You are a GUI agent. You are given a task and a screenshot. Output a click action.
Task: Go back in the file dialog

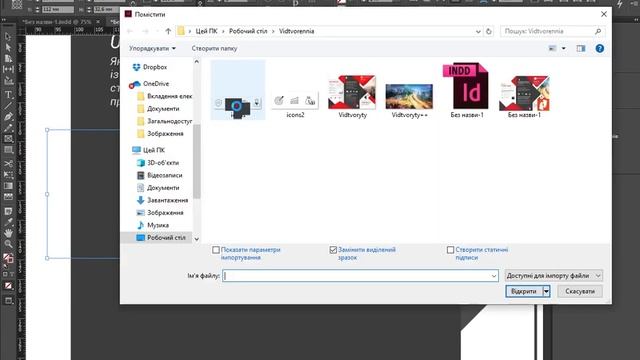click(130, 31)
